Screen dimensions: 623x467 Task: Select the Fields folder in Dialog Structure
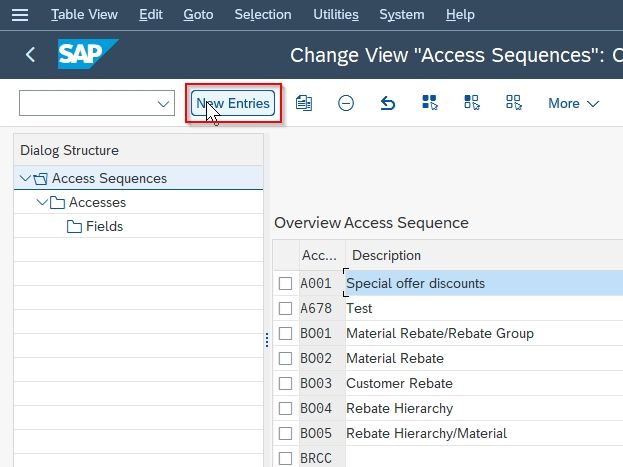95,227
